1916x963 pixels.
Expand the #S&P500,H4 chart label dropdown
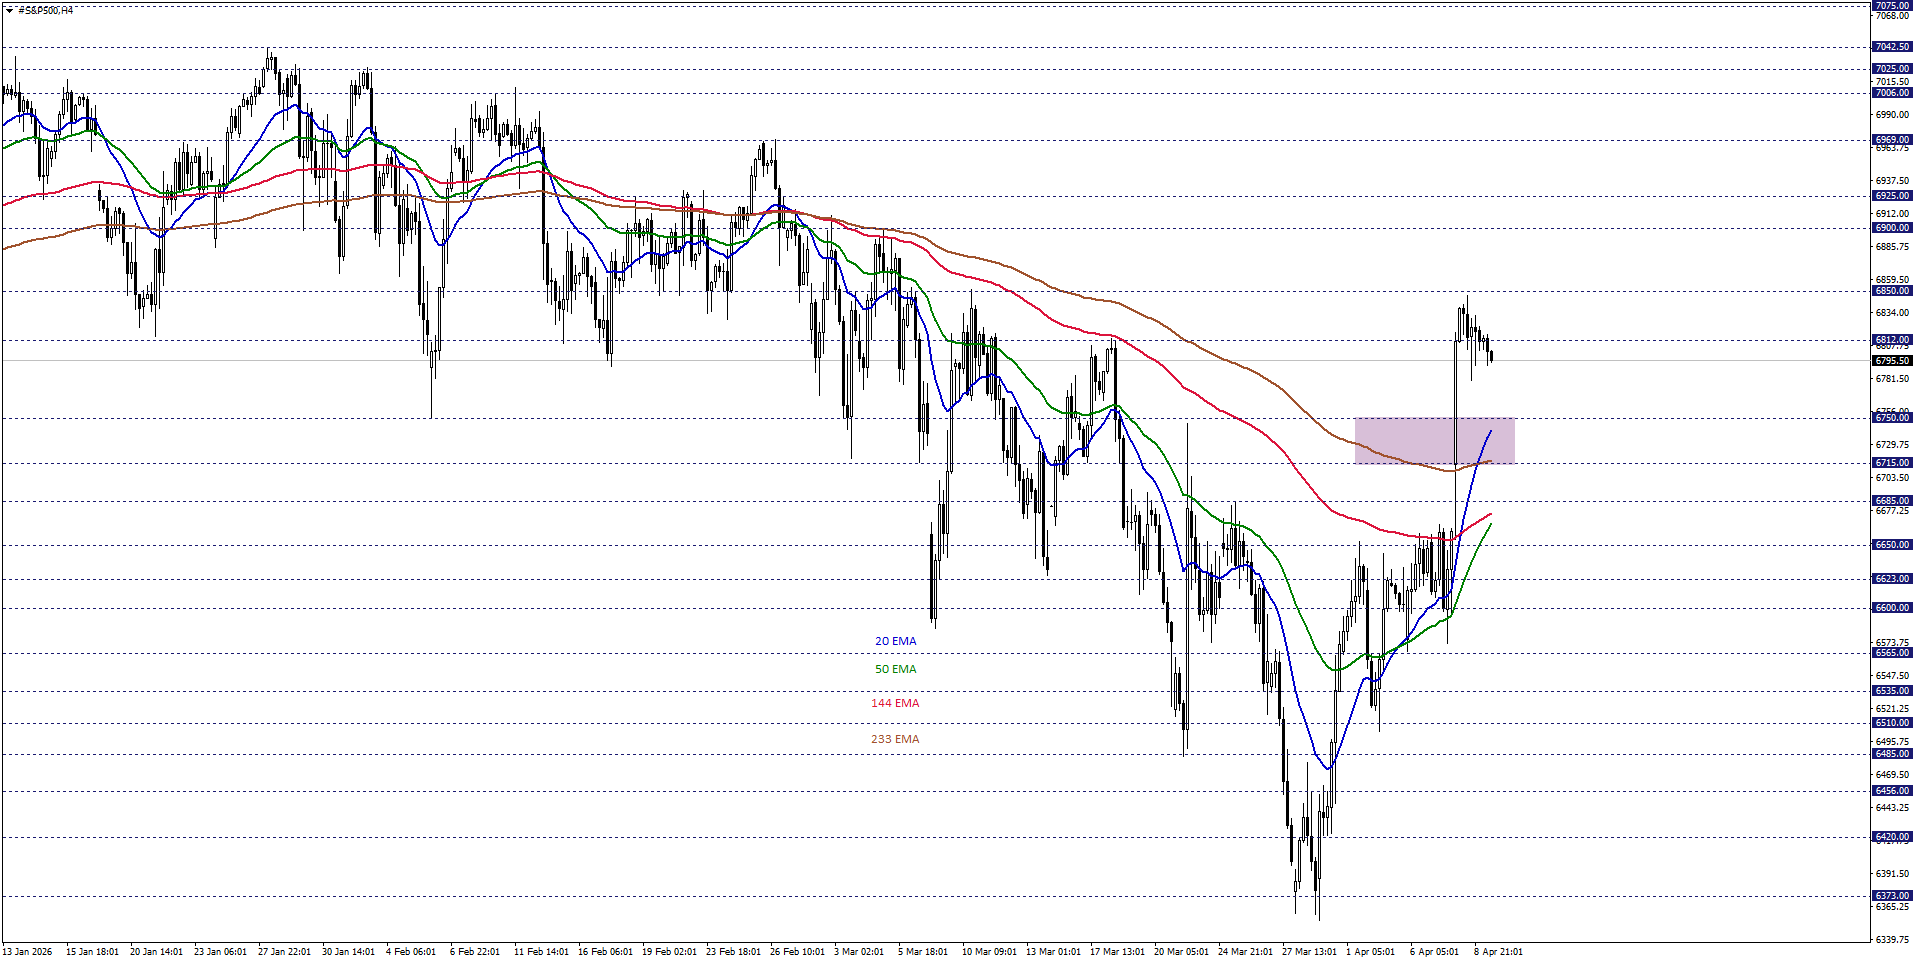(9, 10)
